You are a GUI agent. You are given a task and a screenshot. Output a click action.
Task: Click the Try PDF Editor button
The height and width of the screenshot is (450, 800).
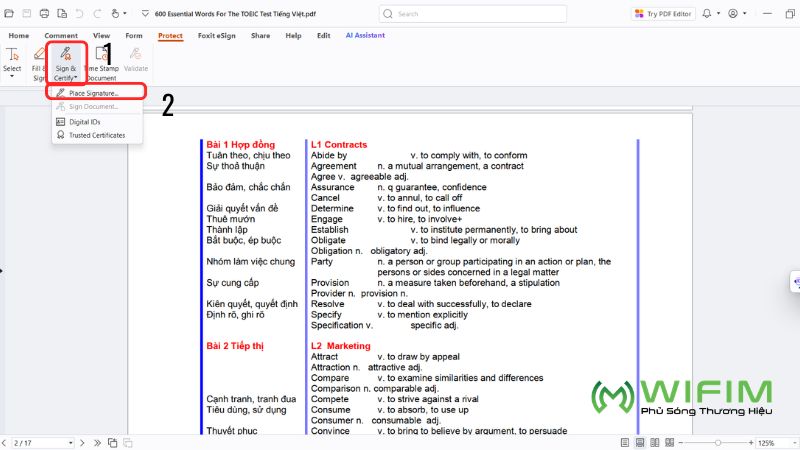point(664,14)
